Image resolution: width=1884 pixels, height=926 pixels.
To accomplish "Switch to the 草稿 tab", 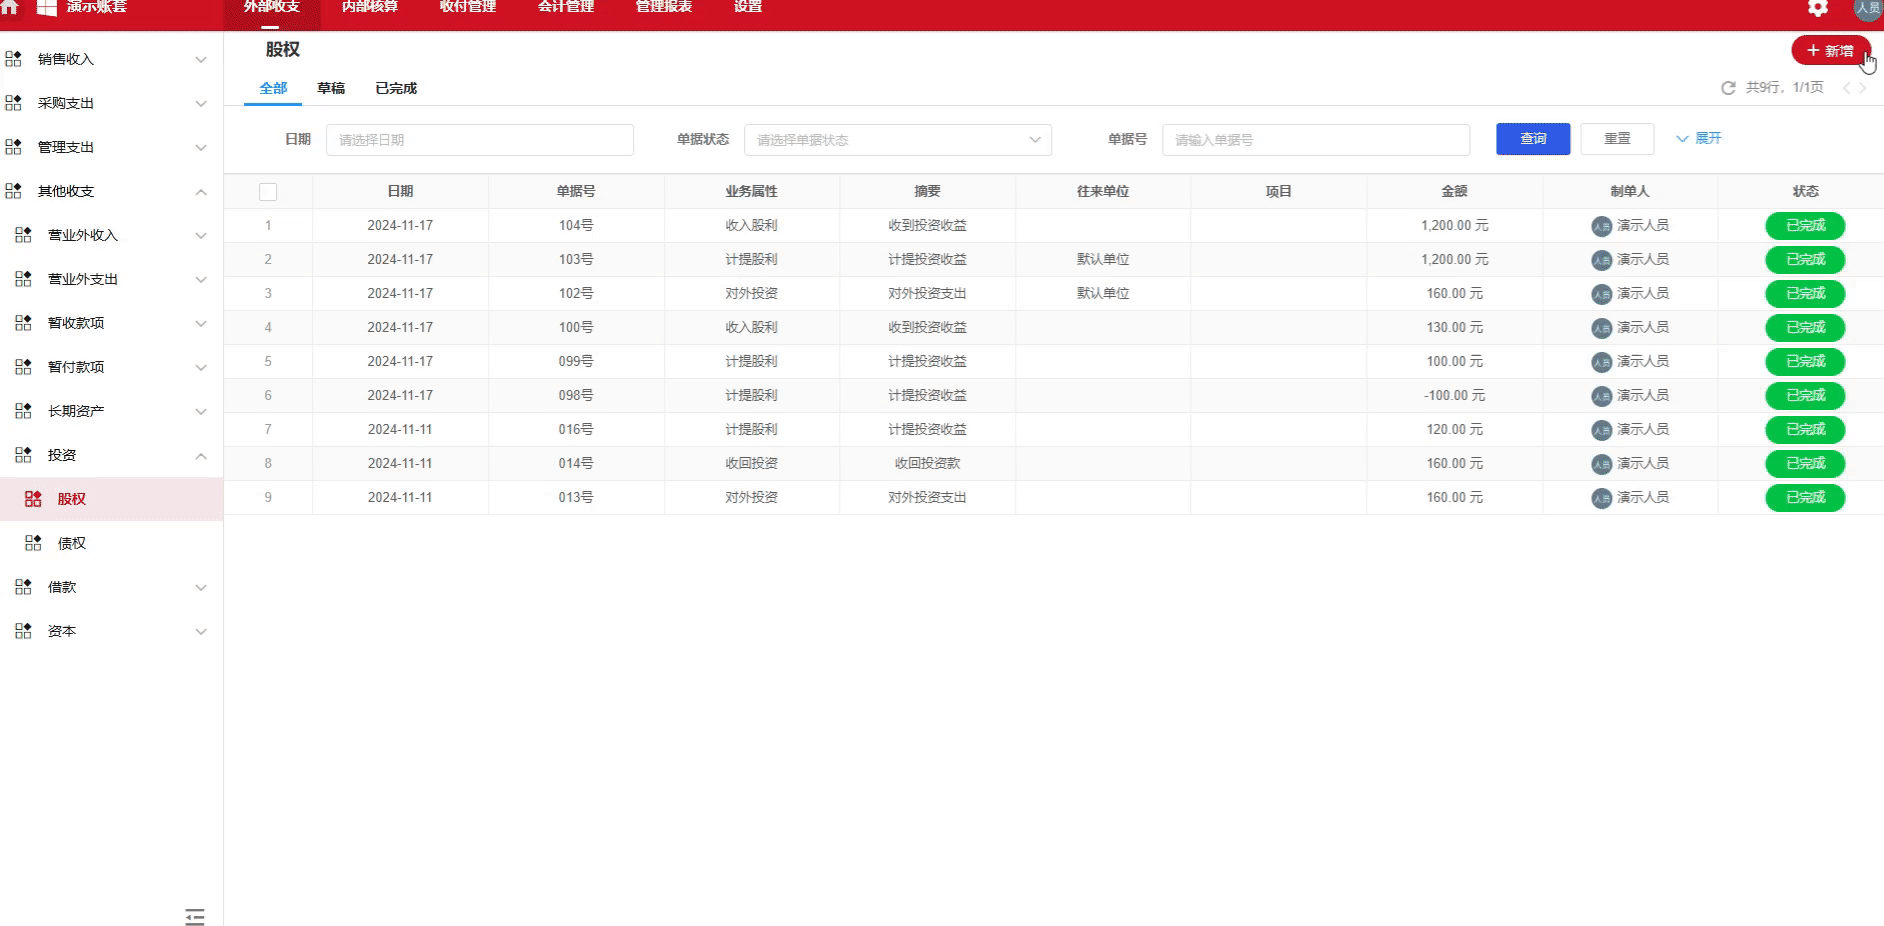I will tap(332, 88).
